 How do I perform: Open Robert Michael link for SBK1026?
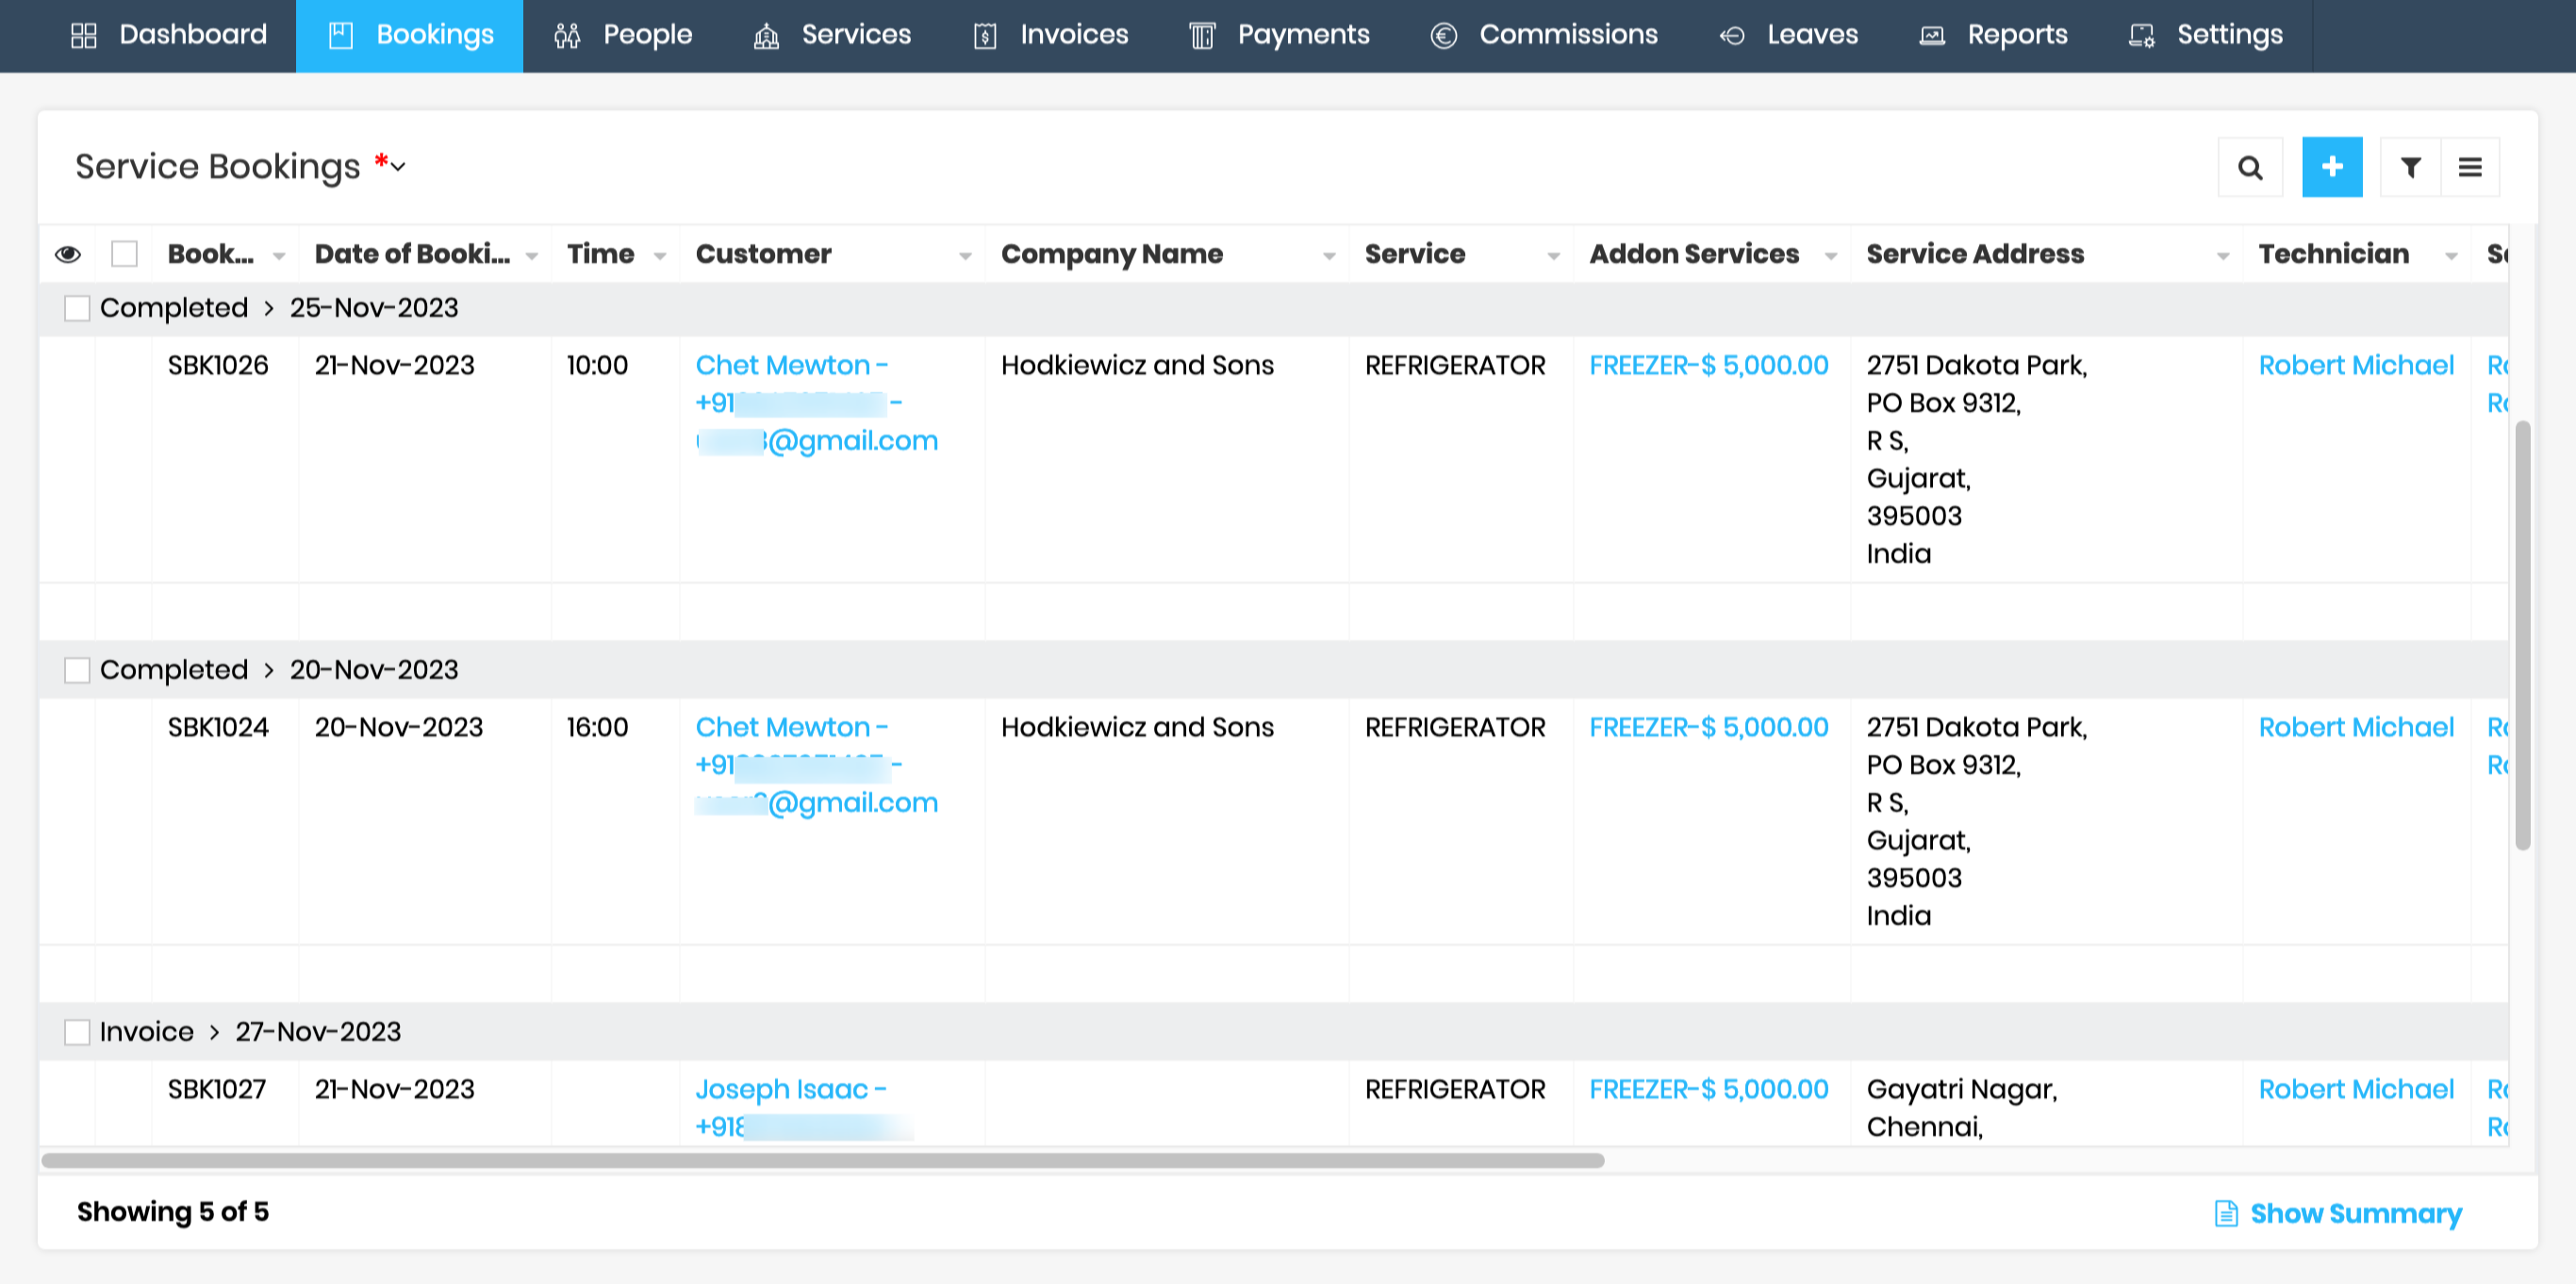point(2355,365)
